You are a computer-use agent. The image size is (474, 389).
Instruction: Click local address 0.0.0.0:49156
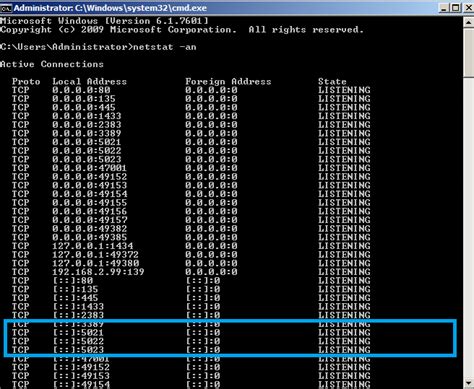tap(89, 212)
